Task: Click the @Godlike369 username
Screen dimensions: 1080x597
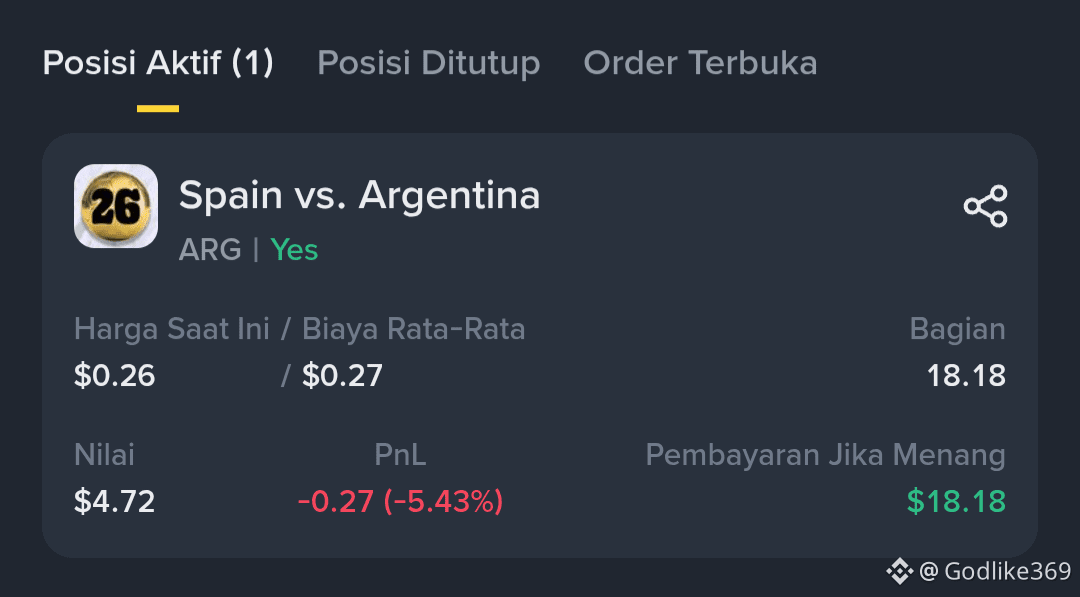Action: click(x=995, y=571)
